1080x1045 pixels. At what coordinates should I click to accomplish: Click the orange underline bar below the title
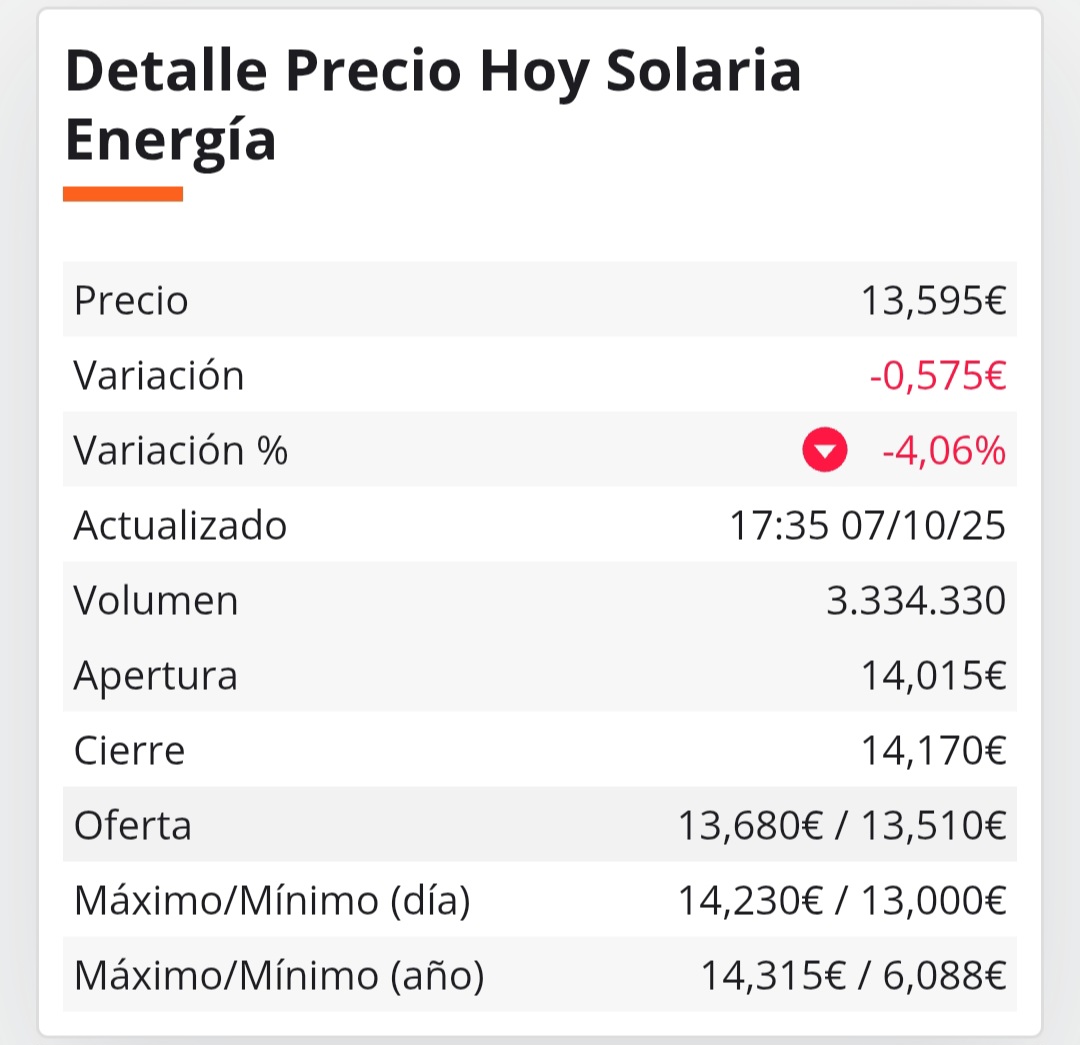point(123,194)
